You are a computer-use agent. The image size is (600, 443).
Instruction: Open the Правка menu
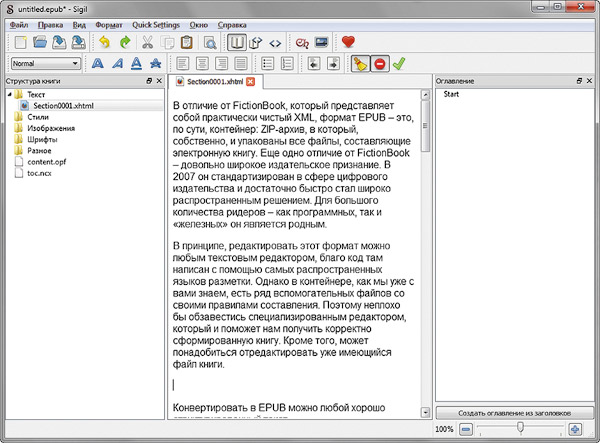pos(50,25)
